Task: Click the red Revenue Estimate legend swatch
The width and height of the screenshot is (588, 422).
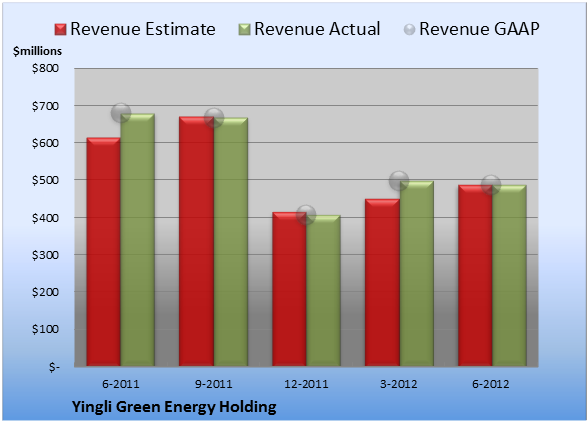Action: click(60, 30)
